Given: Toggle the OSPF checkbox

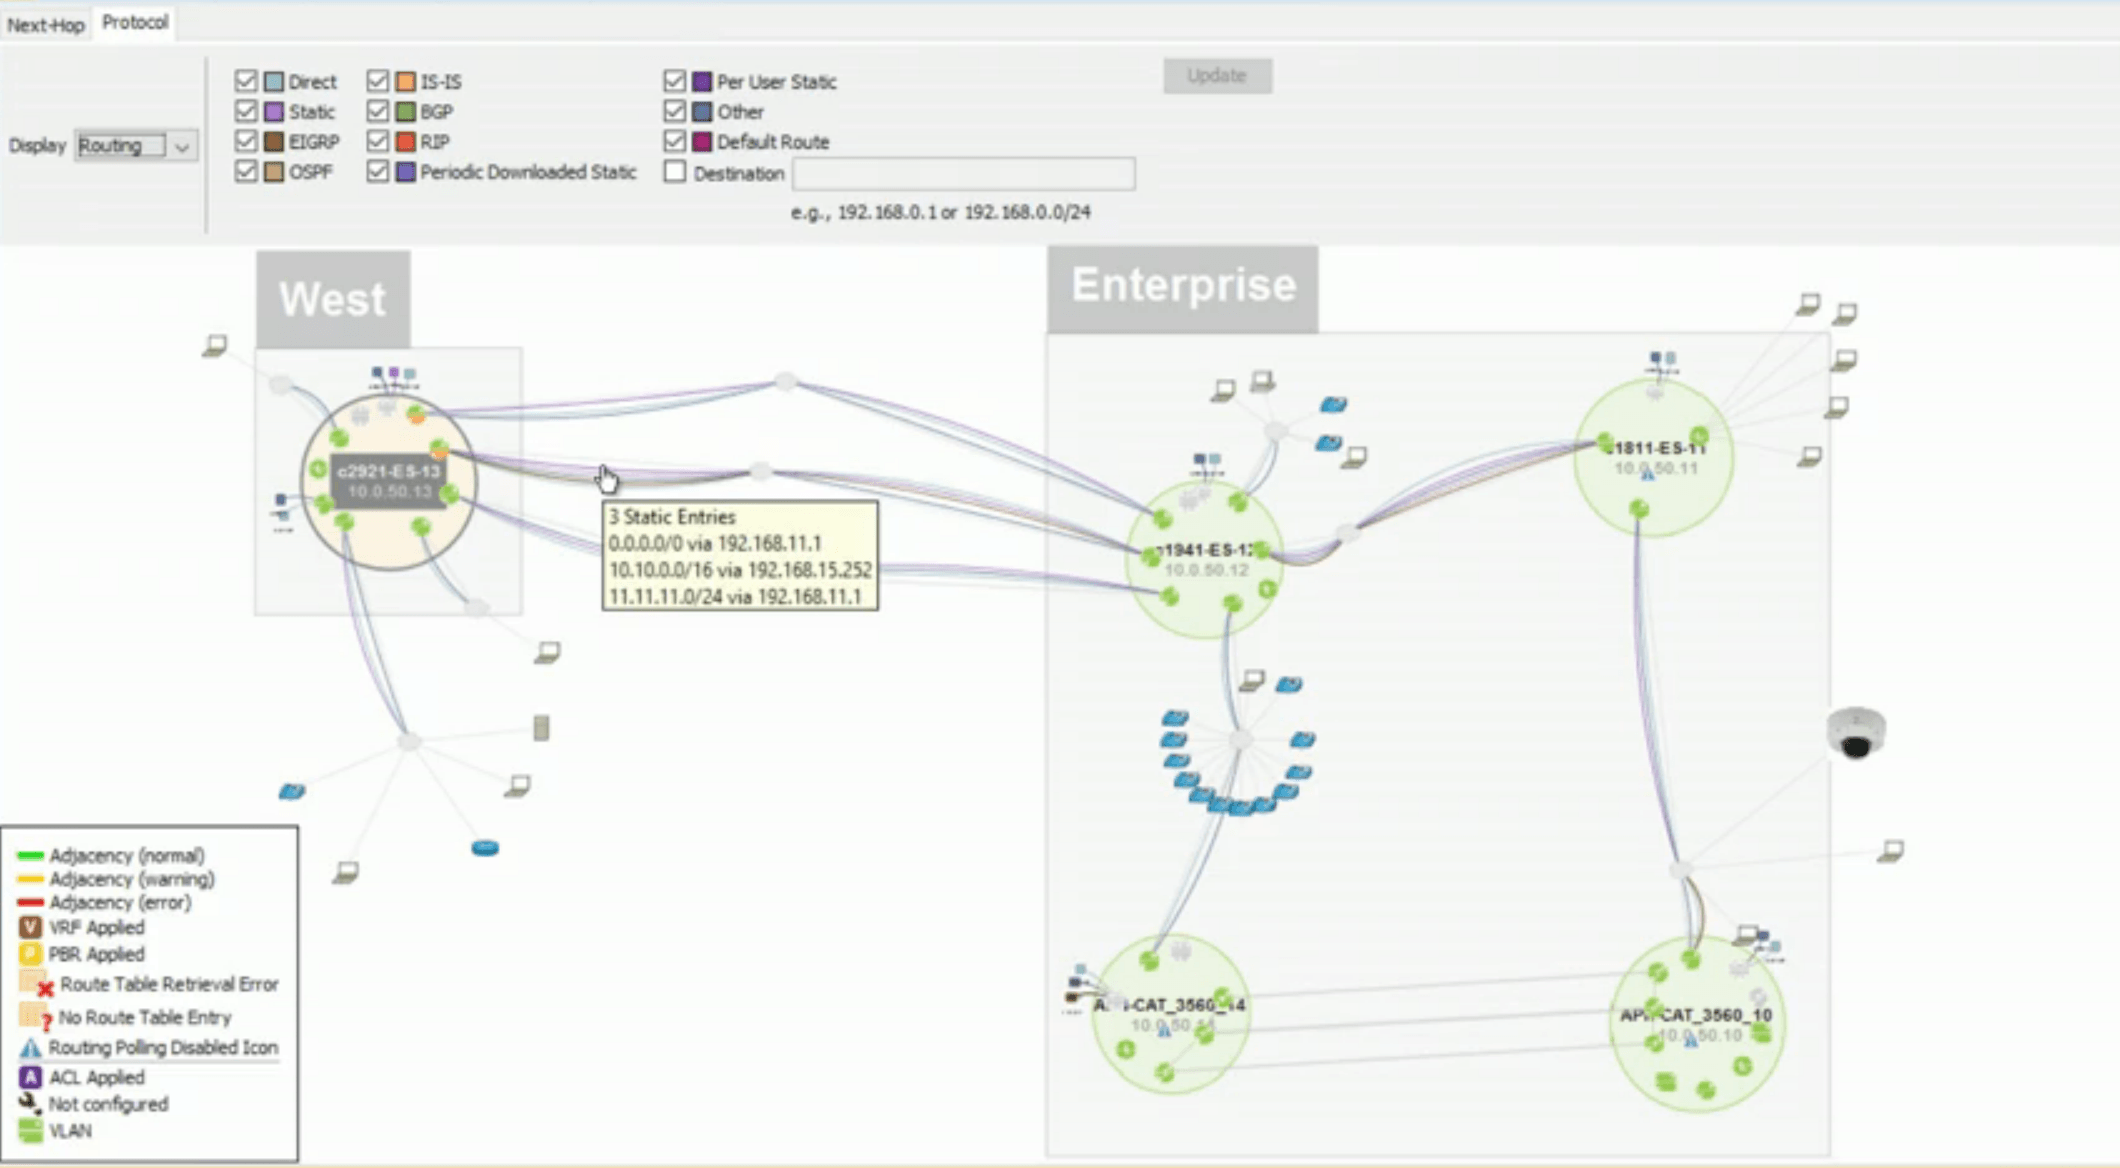Looking at the screenshot, I should pos(246,171).
